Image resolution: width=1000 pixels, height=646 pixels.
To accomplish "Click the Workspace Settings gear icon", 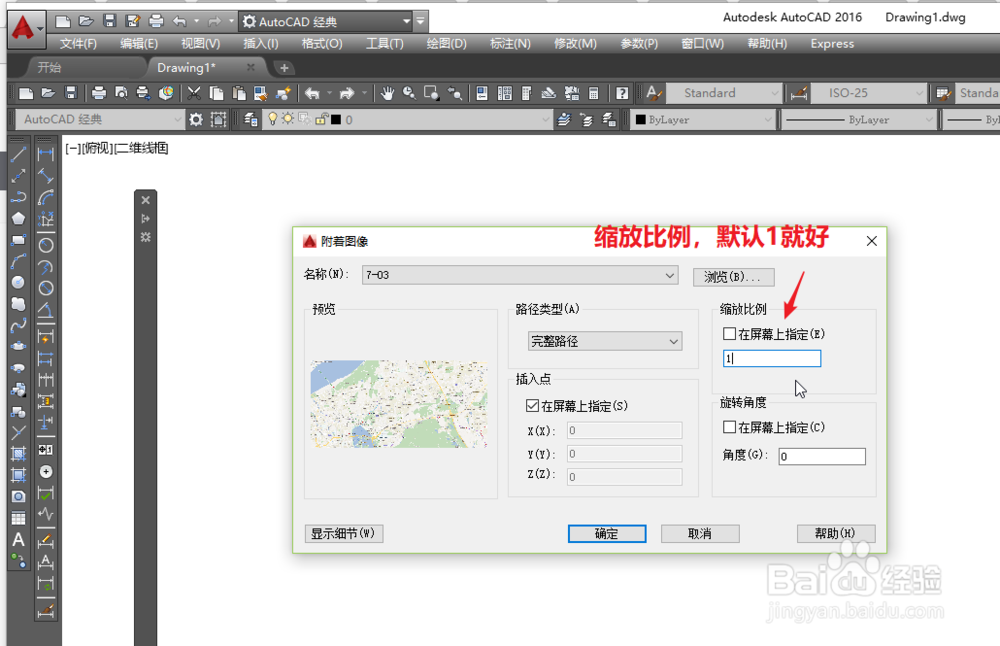I will click(x=196, y=119).
